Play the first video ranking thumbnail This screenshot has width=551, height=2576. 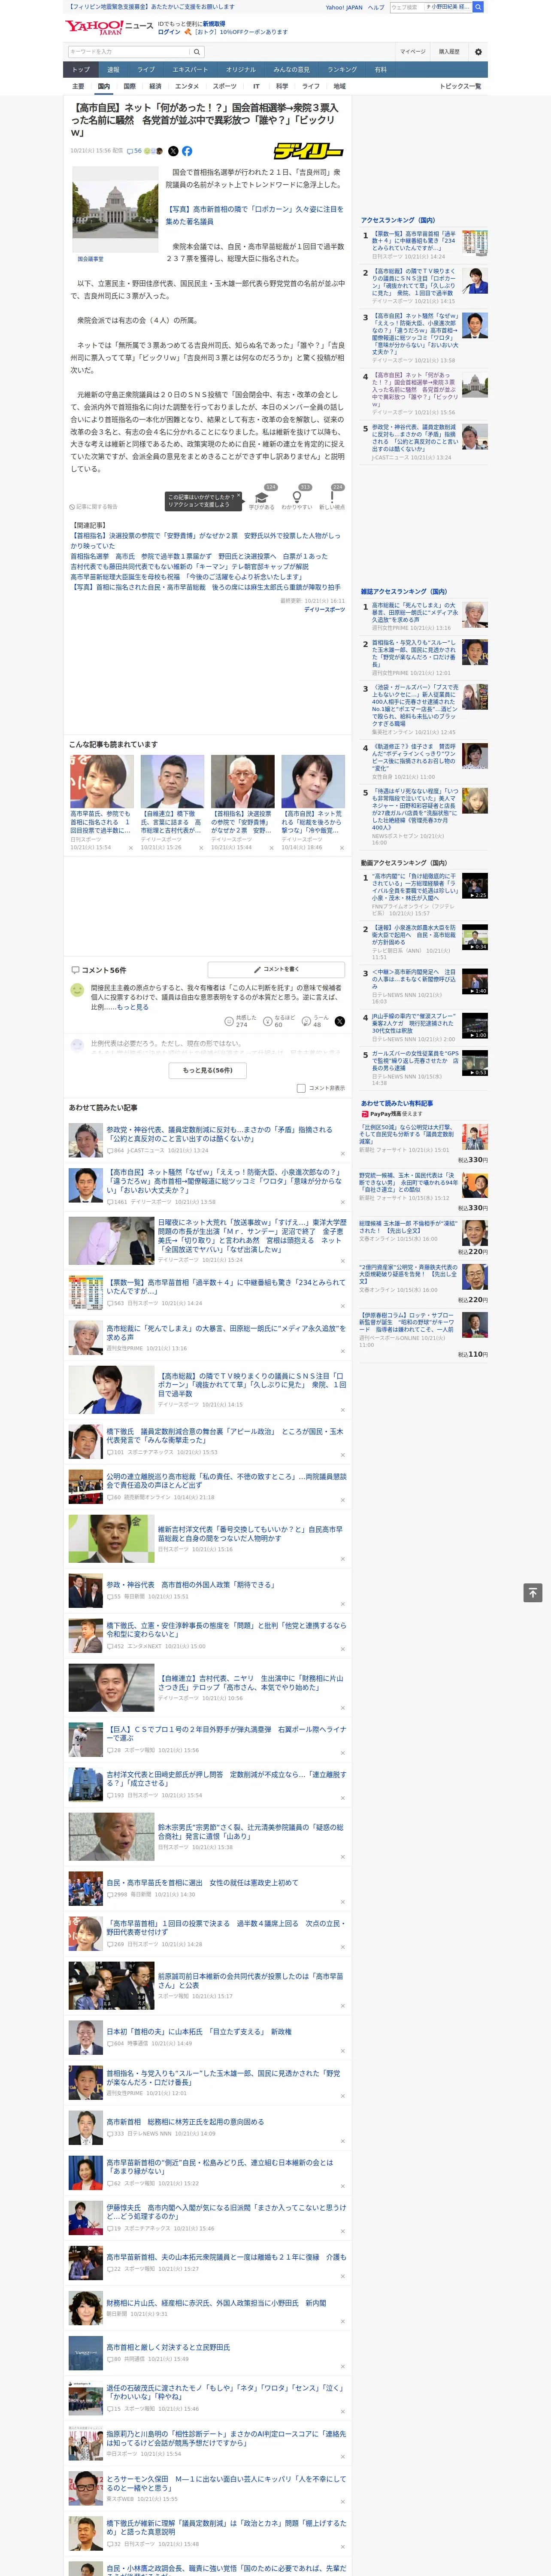click(476, 886)
